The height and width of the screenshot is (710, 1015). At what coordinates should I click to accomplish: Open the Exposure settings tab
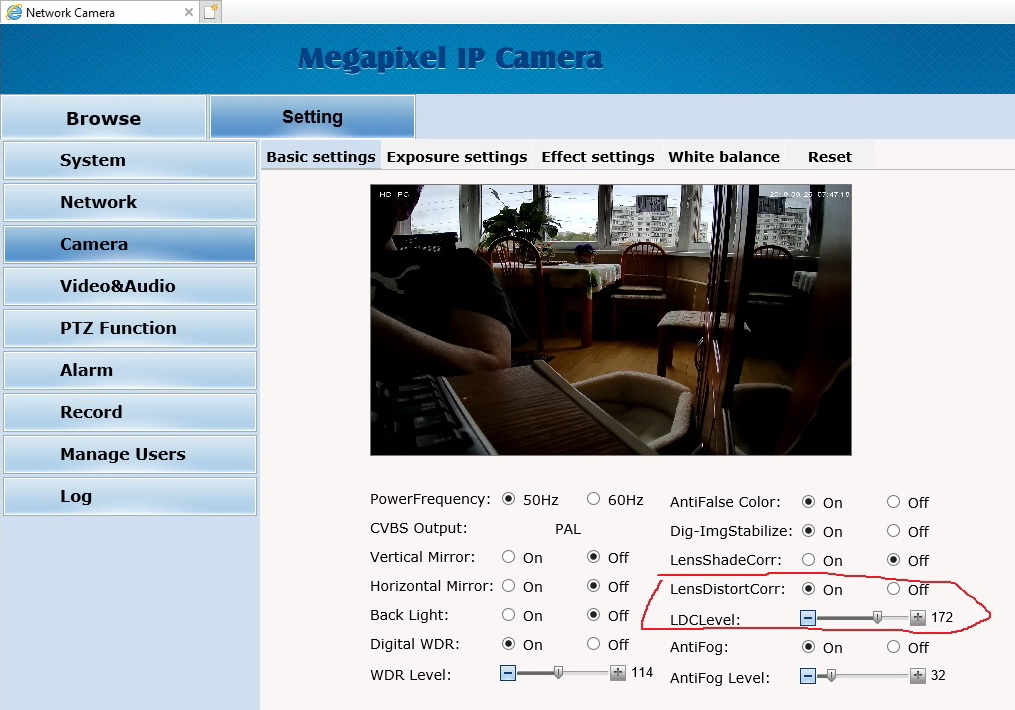456,157
